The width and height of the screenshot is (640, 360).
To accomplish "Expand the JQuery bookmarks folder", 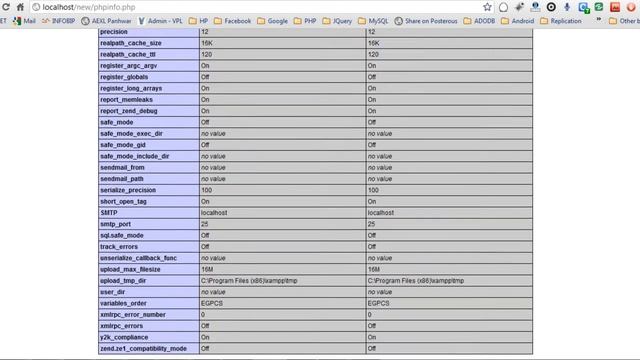I will pos(337,21).
